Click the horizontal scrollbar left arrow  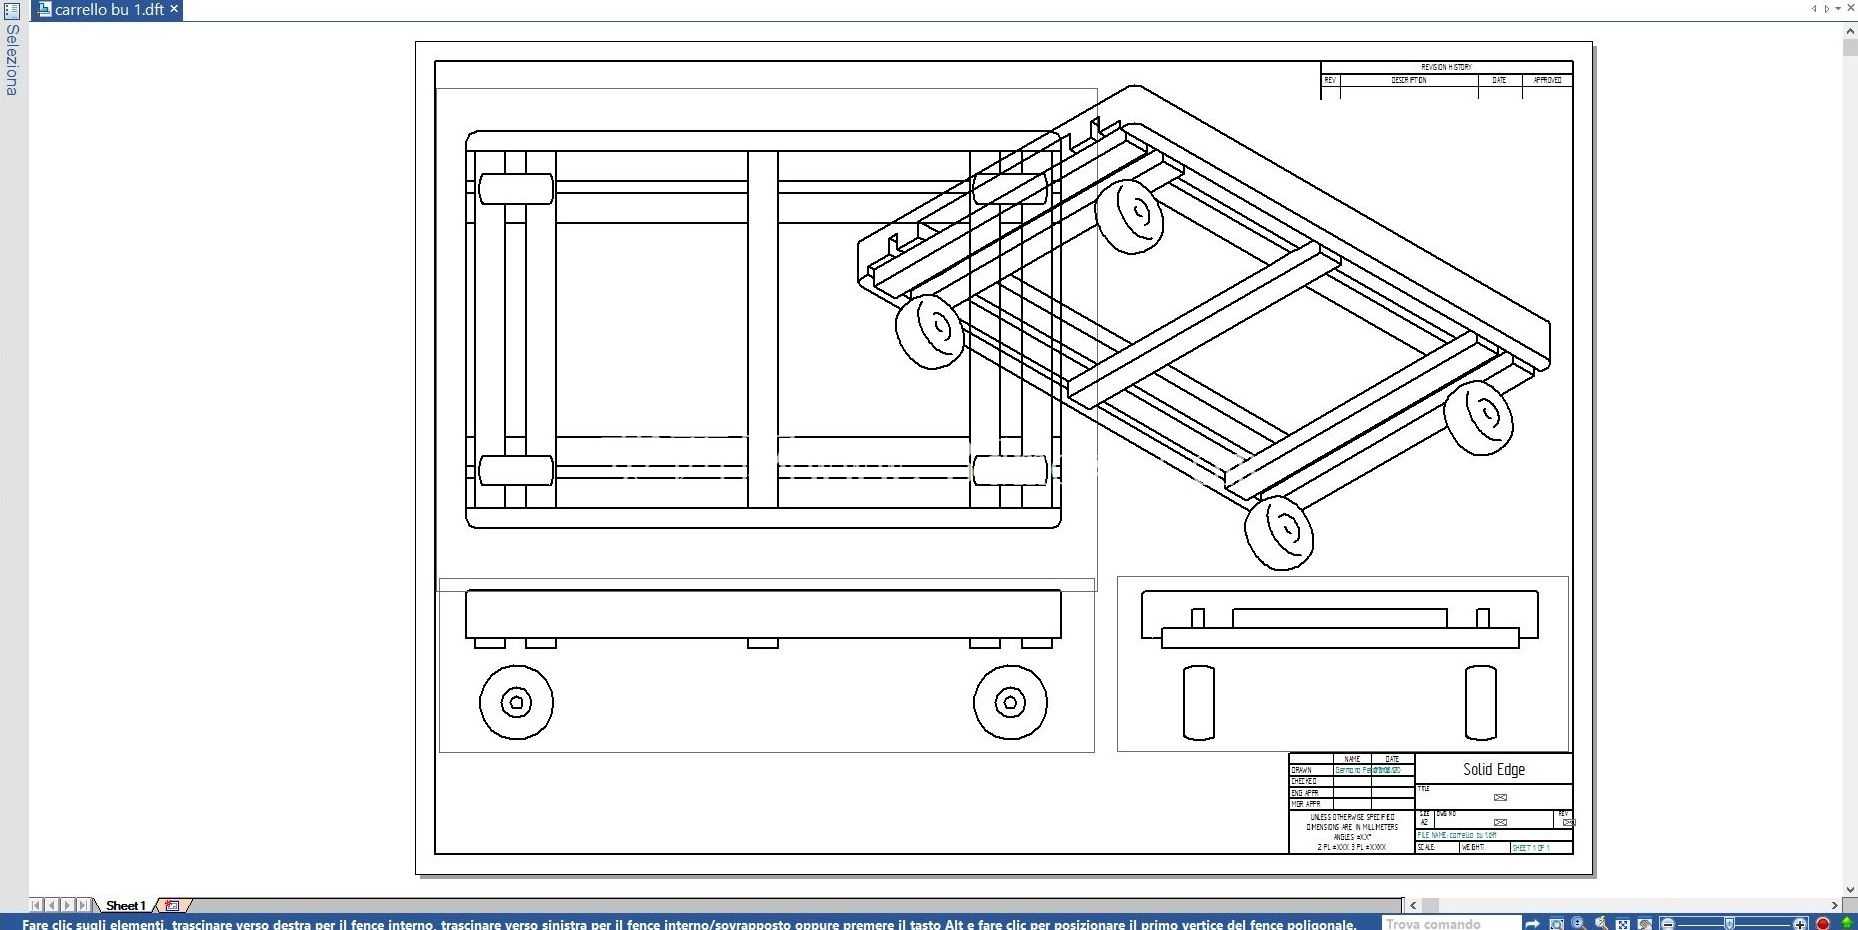(1413, 905)
